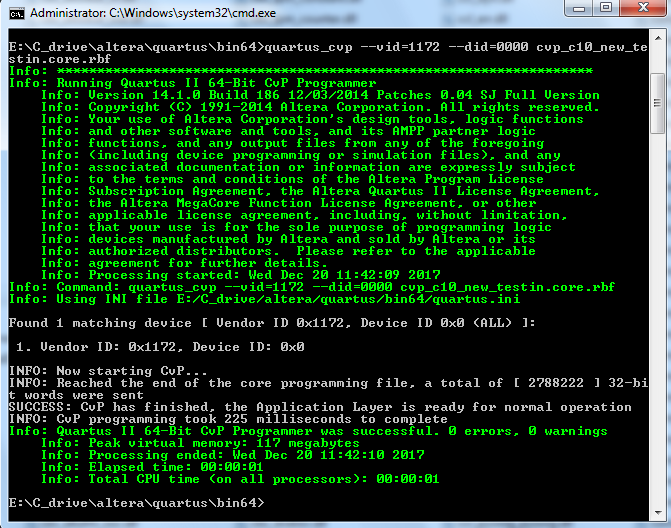Click the 'SUCCESS: CvP has finished' line
Viewport: 671px width, 528px height.
coord(320,406)
